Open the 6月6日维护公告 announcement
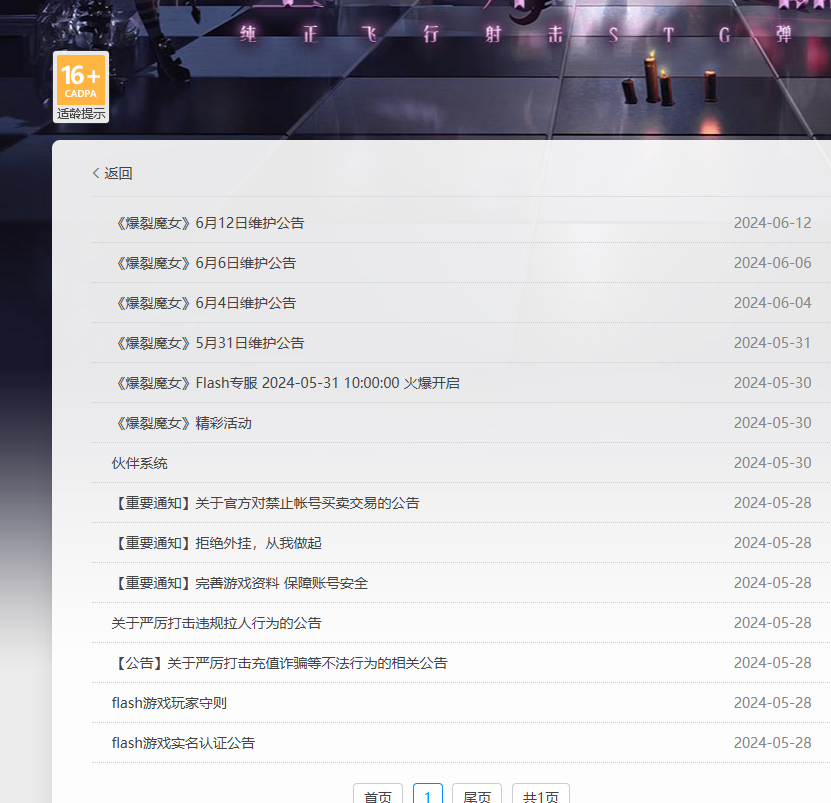831x803 pixels. 204,263
